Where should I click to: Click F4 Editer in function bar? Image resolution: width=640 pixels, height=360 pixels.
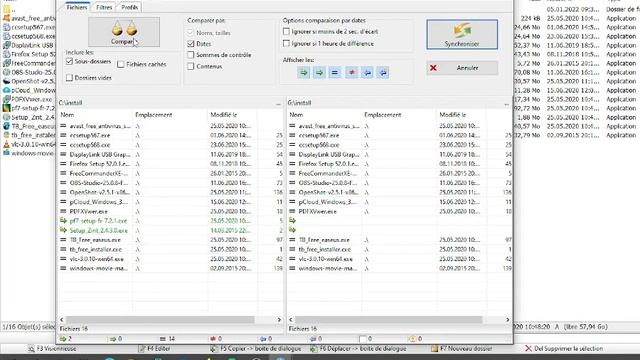click(x=154, y=349)
